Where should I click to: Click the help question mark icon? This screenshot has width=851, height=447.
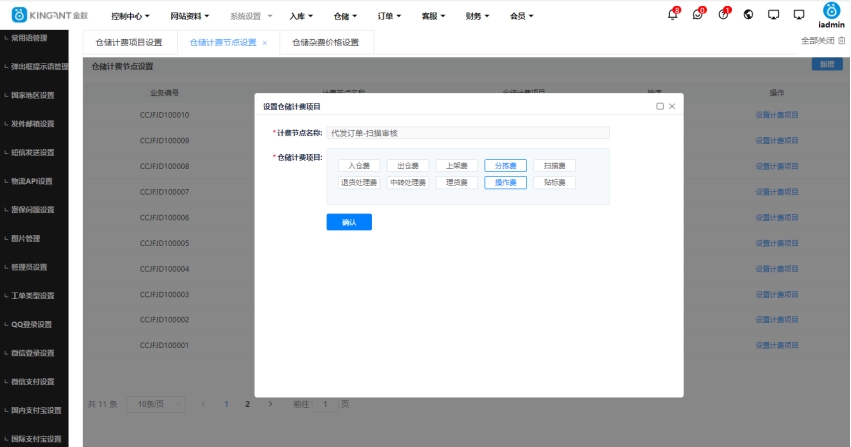point(722,15)
